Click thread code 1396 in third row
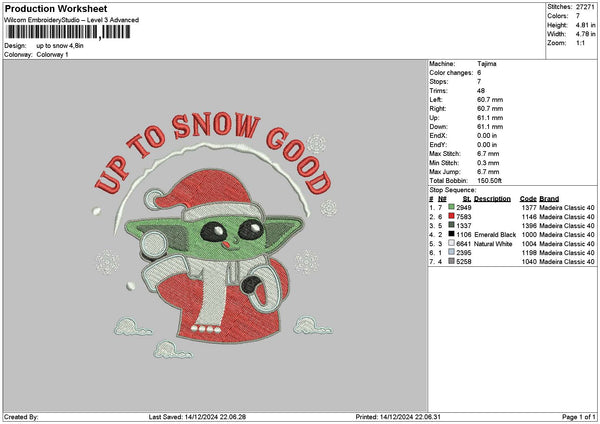 pyautogui.click(x=529, y=226)
